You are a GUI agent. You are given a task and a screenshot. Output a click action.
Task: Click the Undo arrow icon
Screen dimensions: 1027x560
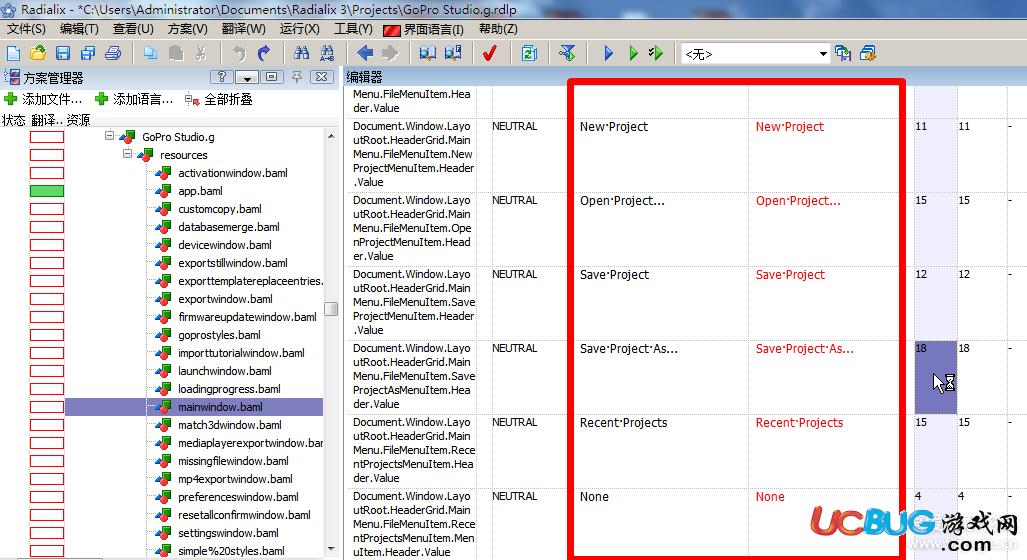click(239, 54)
